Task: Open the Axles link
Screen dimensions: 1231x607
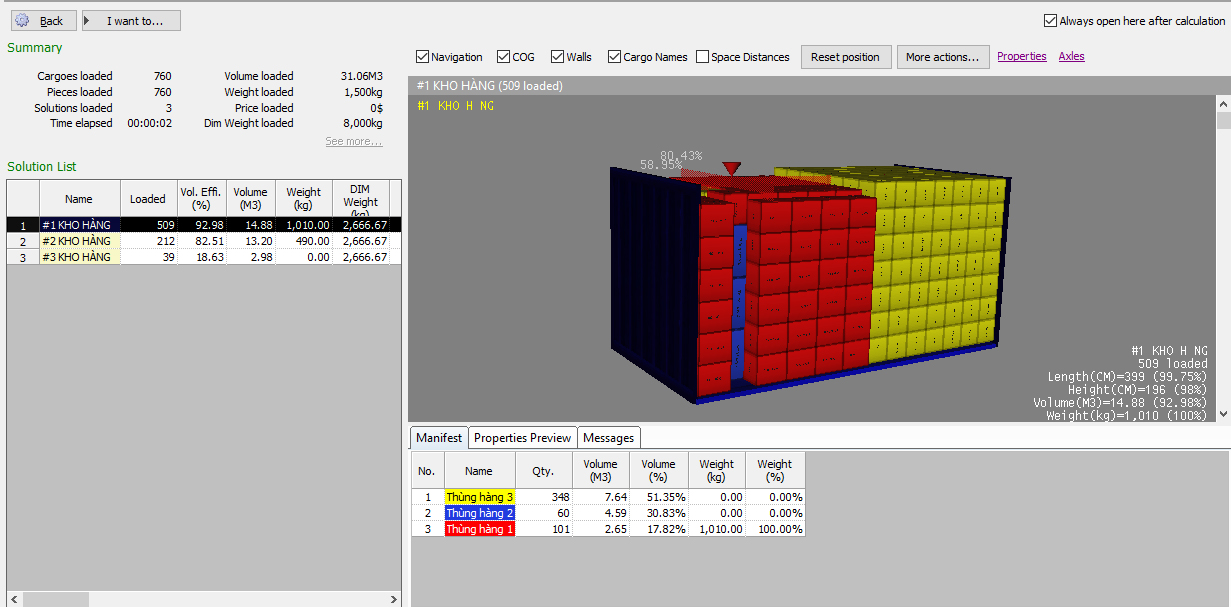Action: click(1071, 56)
